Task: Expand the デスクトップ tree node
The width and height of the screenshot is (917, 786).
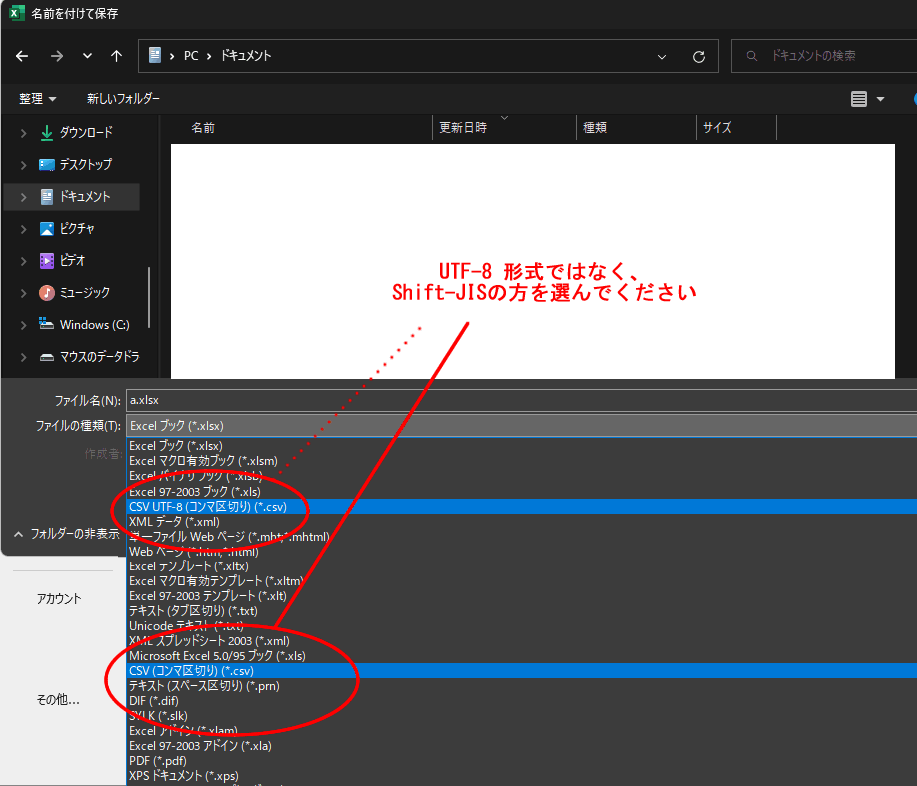Action: [x=23, y=166]
